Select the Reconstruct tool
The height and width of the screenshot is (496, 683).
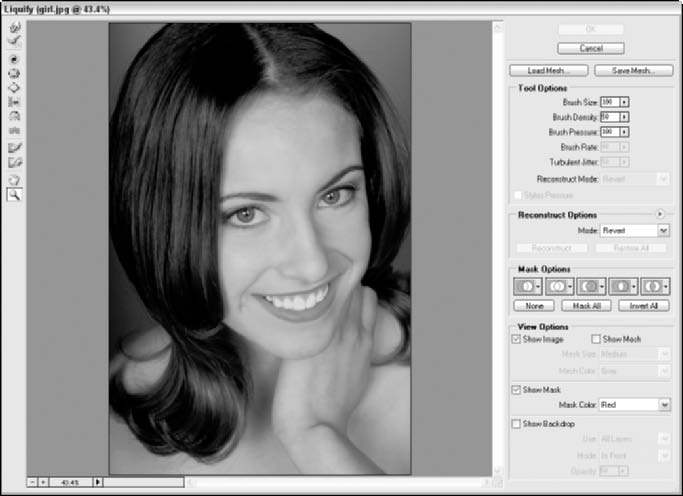[15, 42]
